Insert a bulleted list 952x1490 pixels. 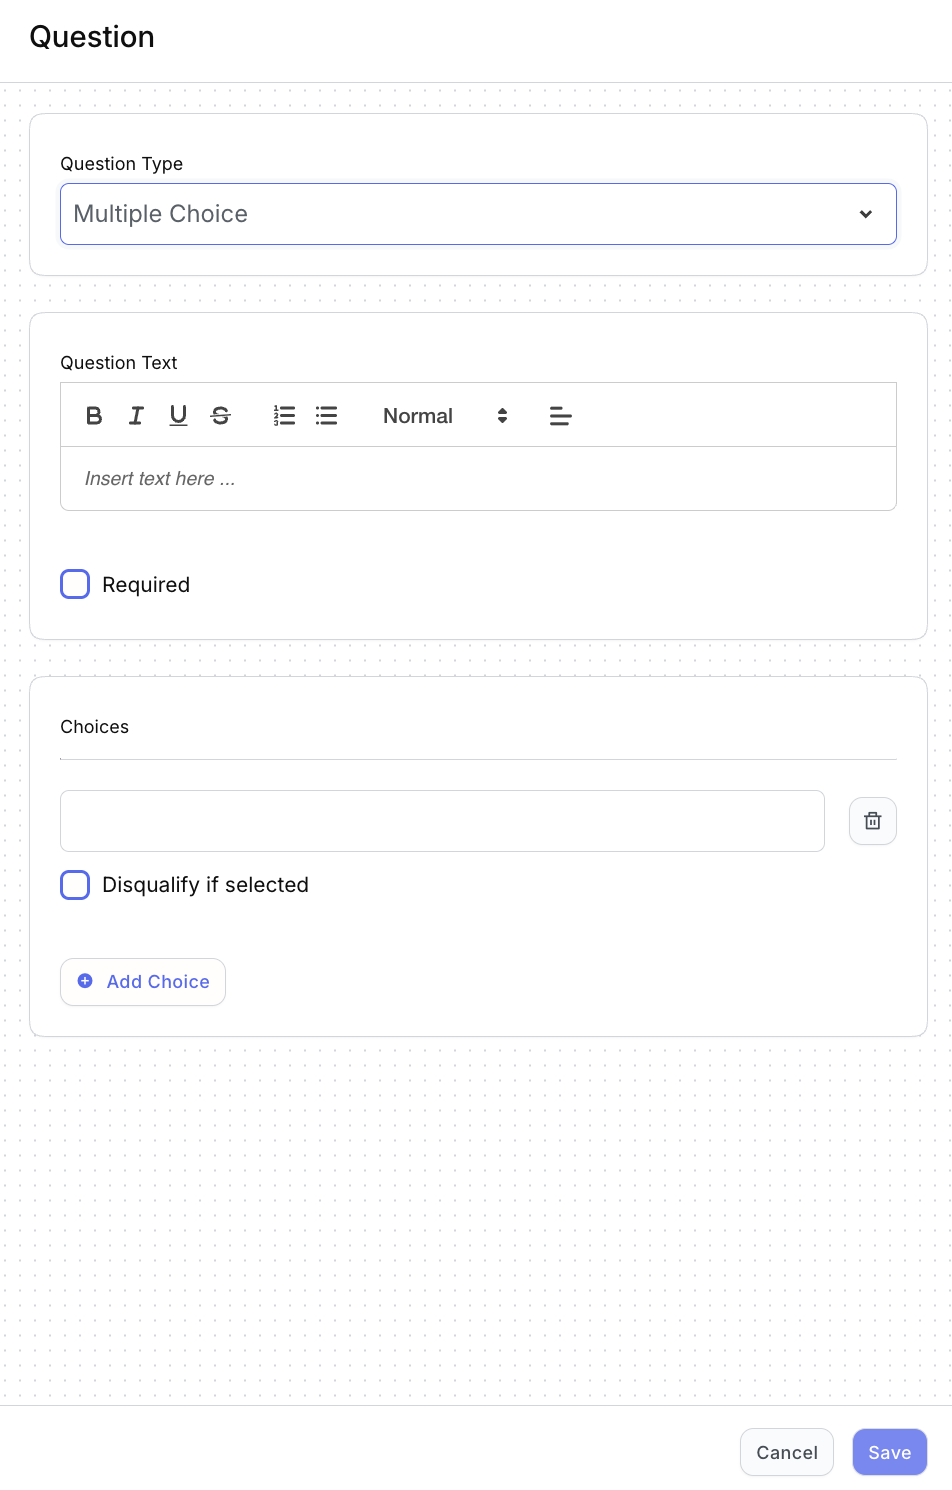[326, 416]
